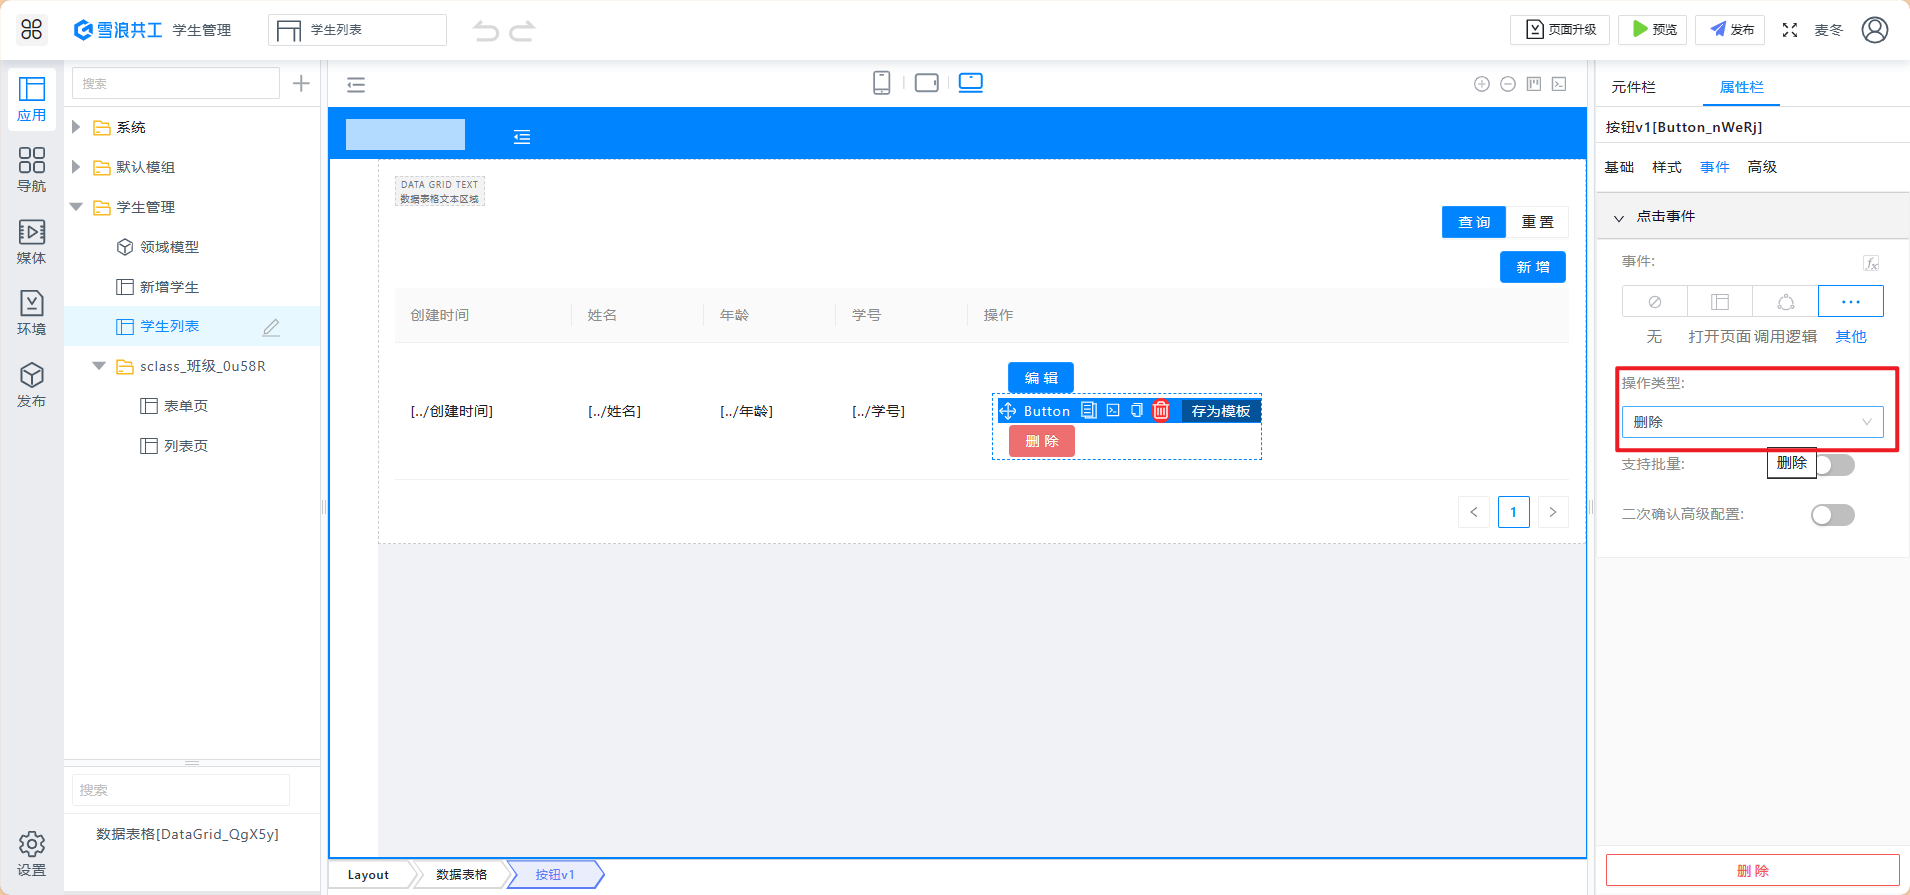Open the code console icon in canvas toolbar

(x=1559, y=84)
